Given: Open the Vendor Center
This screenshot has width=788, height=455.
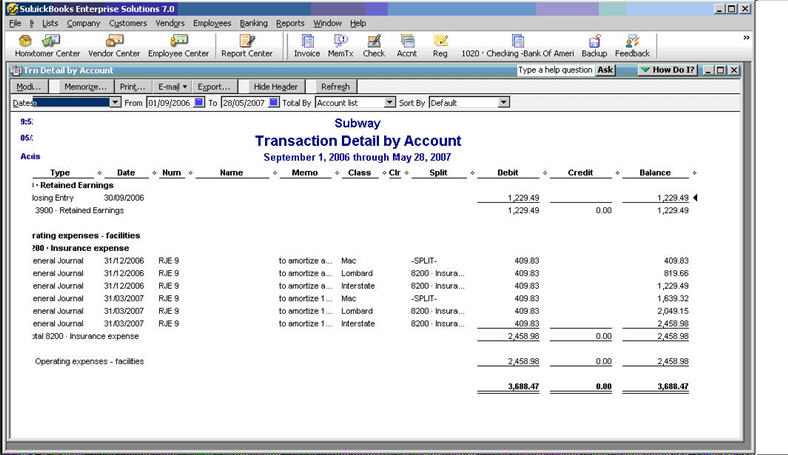Looking at the screenshot, I should pyautogui.click(x=114, y=45).
